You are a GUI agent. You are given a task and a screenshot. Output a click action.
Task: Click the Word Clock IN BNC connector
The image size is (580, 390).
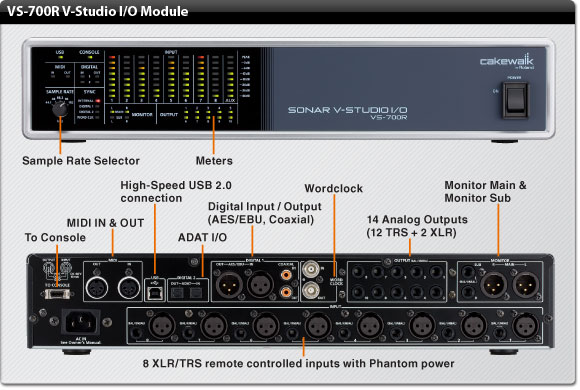pyautogui.click(x=311, y=270)
